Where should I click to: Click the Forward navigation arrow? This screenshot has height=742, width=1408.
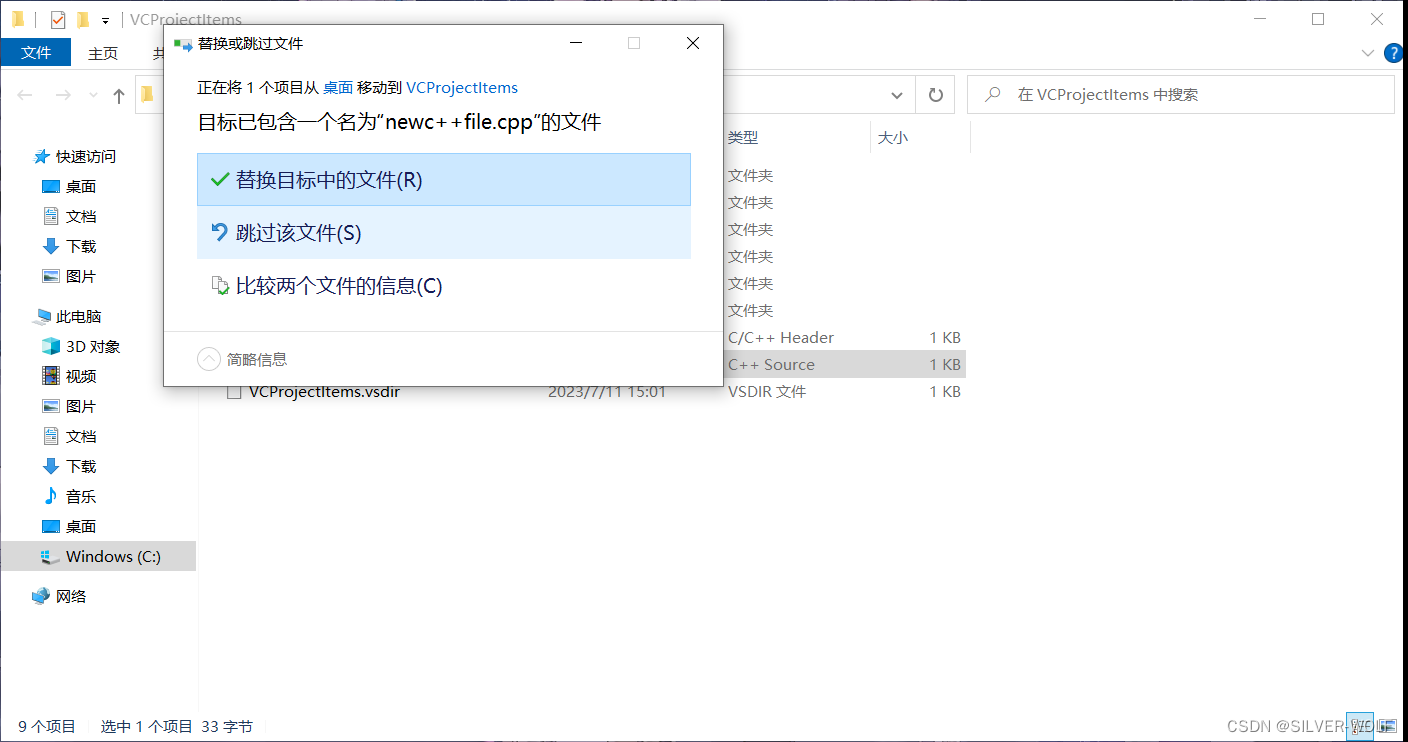[62, 95]
